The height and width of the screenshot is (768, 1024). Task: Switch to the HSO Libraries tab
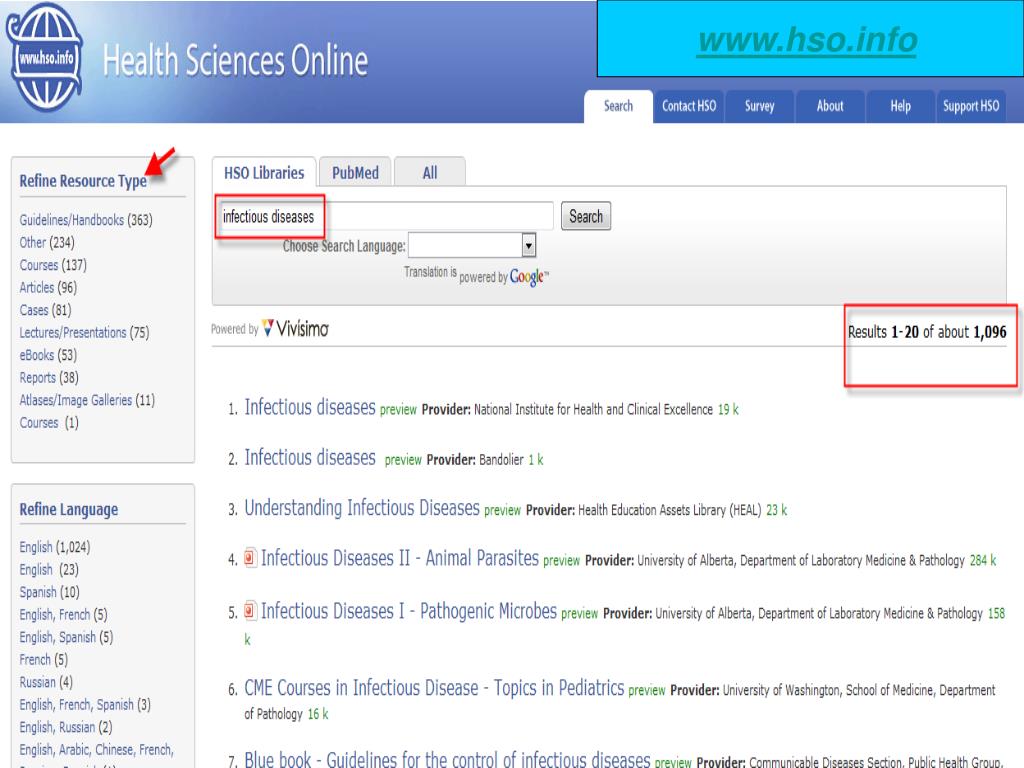tap(264, 173)
